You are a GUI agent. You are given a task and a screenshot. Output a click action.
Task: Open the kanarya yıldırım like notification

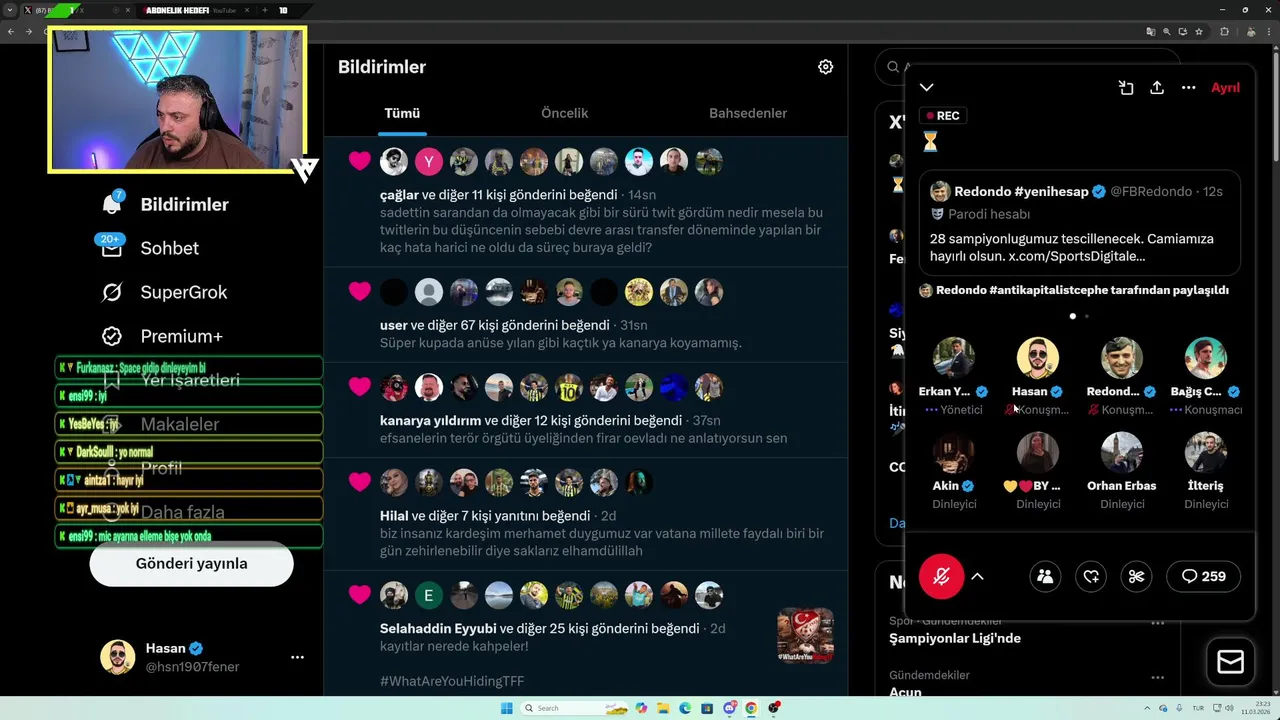[x=586, y=411]
